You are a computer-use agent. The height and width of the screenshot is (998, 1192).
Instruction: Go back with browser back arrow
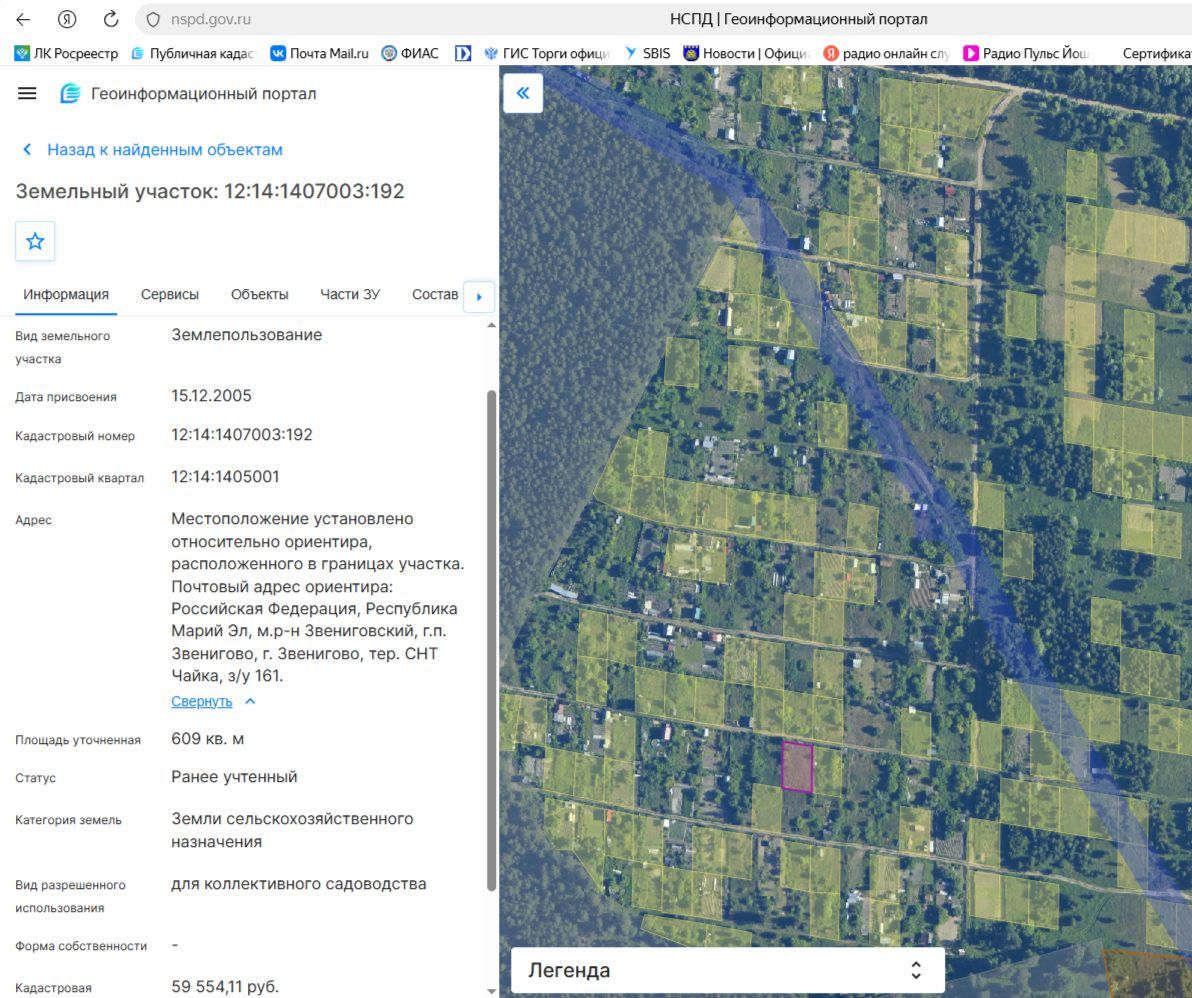click(x=24, y=19)
